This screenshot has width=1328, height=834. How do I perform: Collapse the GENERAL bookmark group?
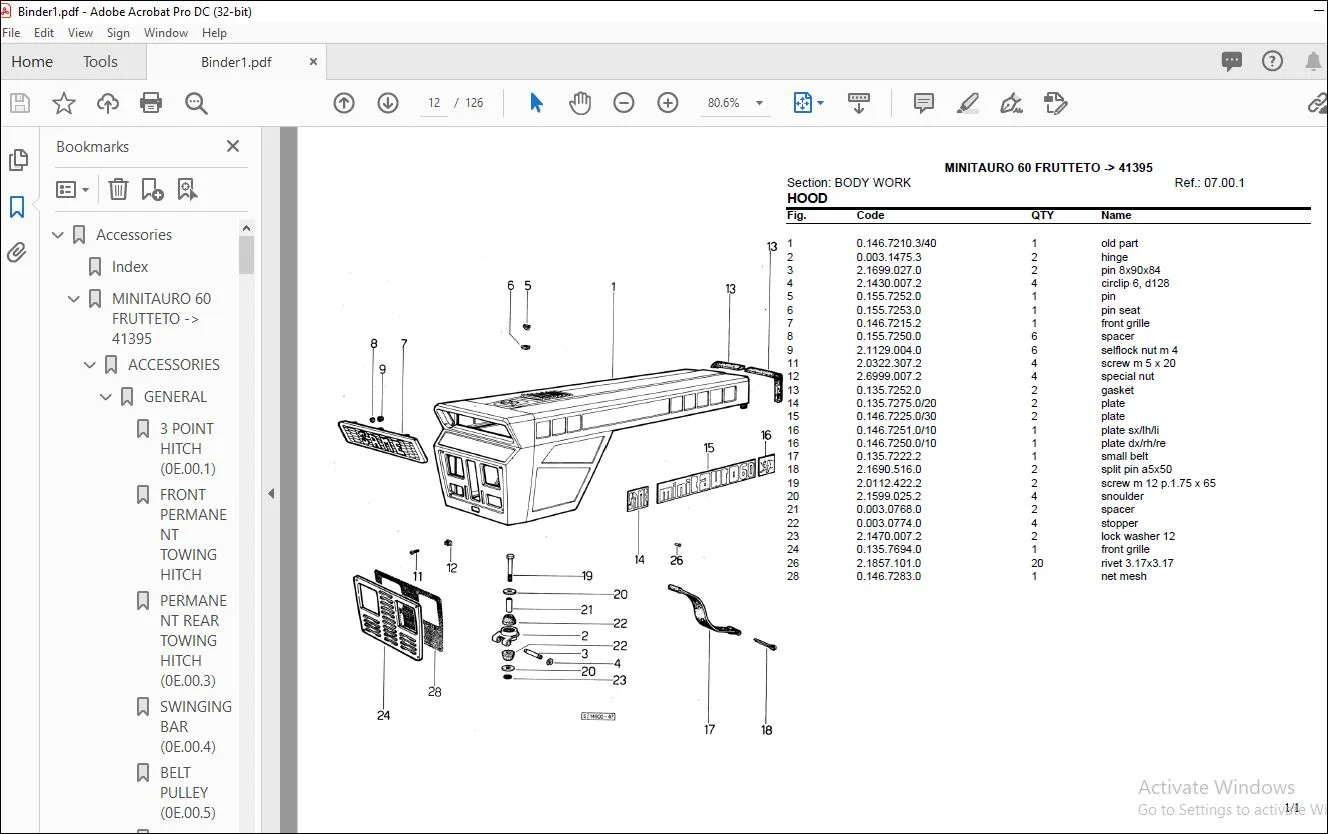coord(106,397)
